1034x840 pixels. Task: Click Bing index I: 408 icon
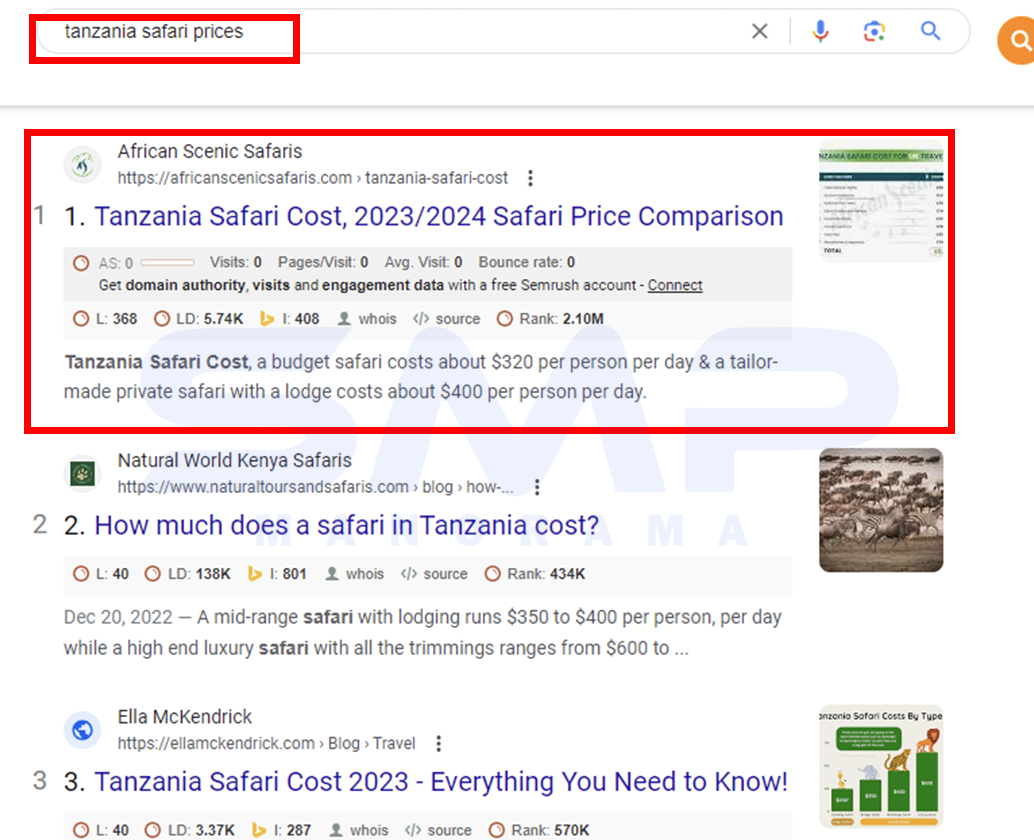pyautogui.click(x=267, y=319)
